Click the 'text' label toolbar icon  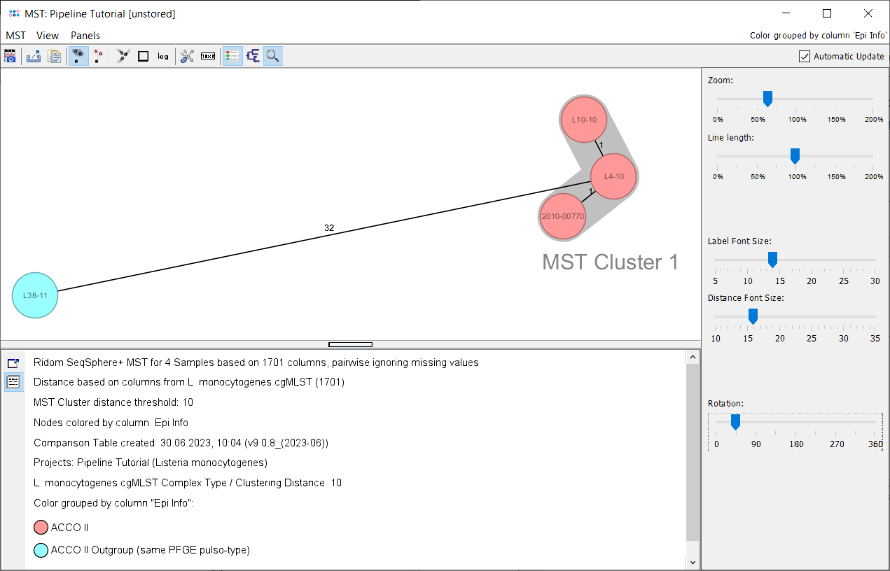208,56
